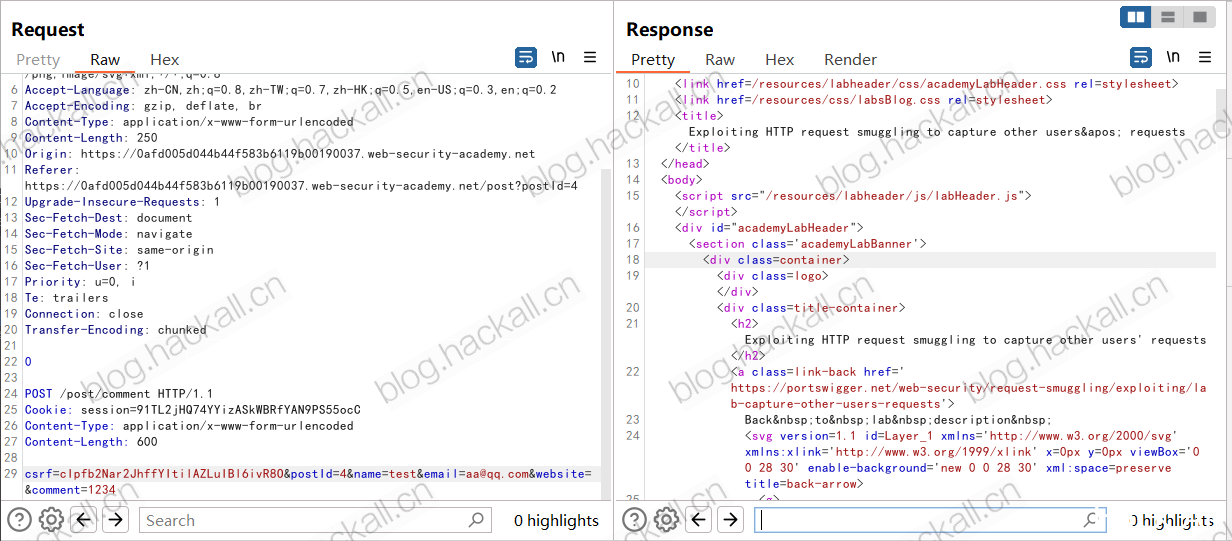The width and height of the screenshot is (1232, 541).
Task: Click the section class academyLabBanner line
Action: 808,244
